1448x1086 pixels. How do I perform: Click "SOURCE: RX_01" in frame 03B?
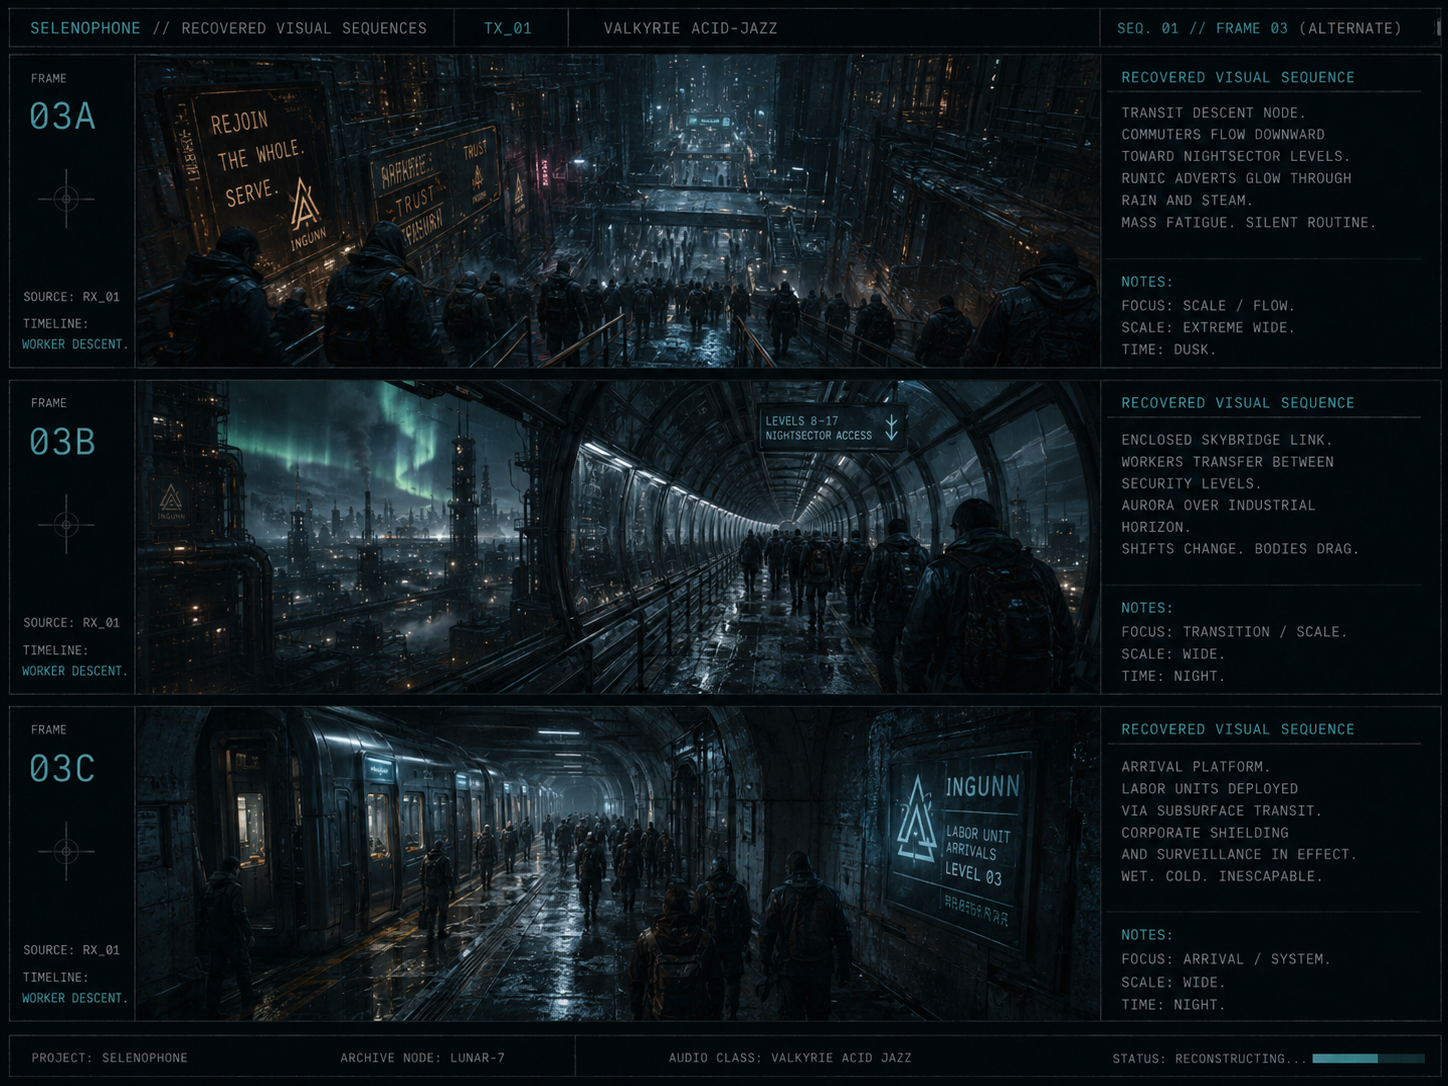[x=71, y=623]
